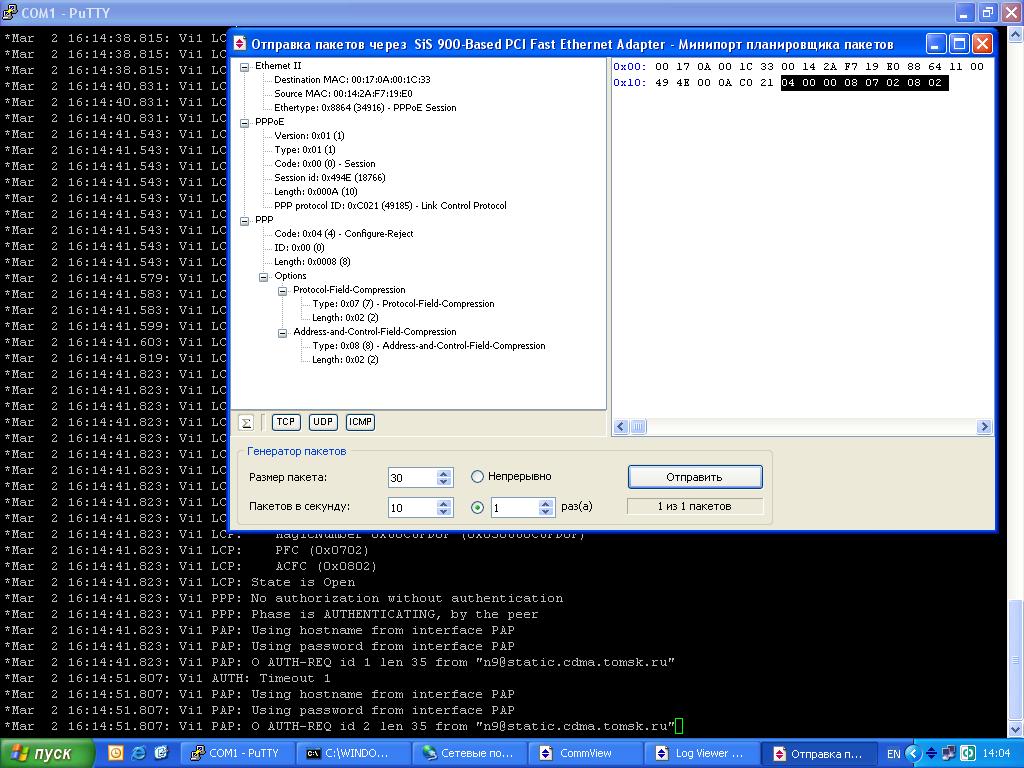Open Internet Explorer from quick launch

pyautogui.click(x=138, y=753)
